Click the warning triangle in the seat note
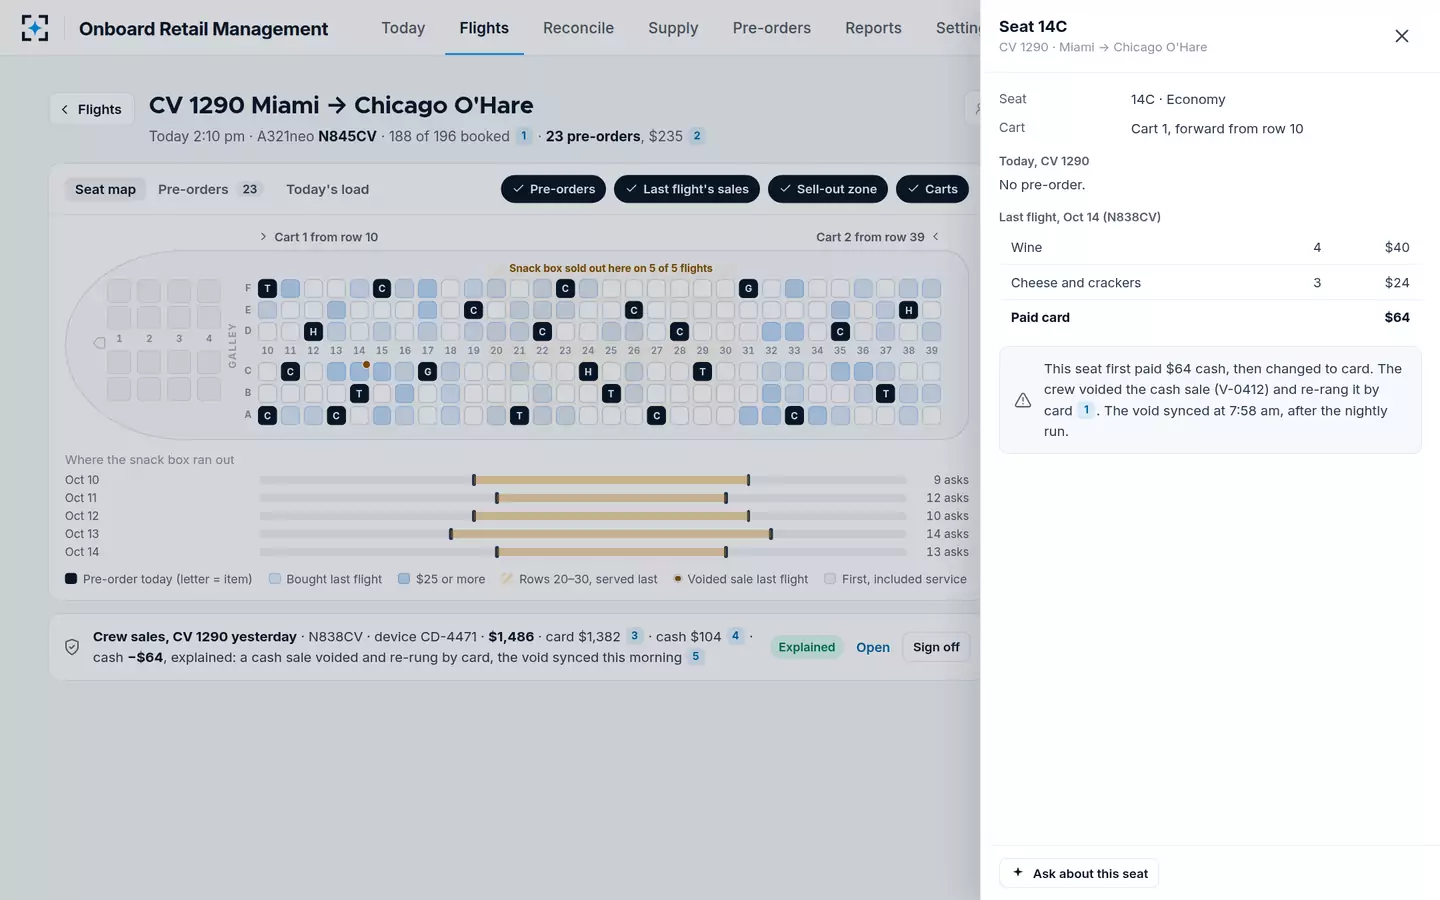Image resolution: width=1440 pixels, height=900 pixels. [x=1023, y=400]
